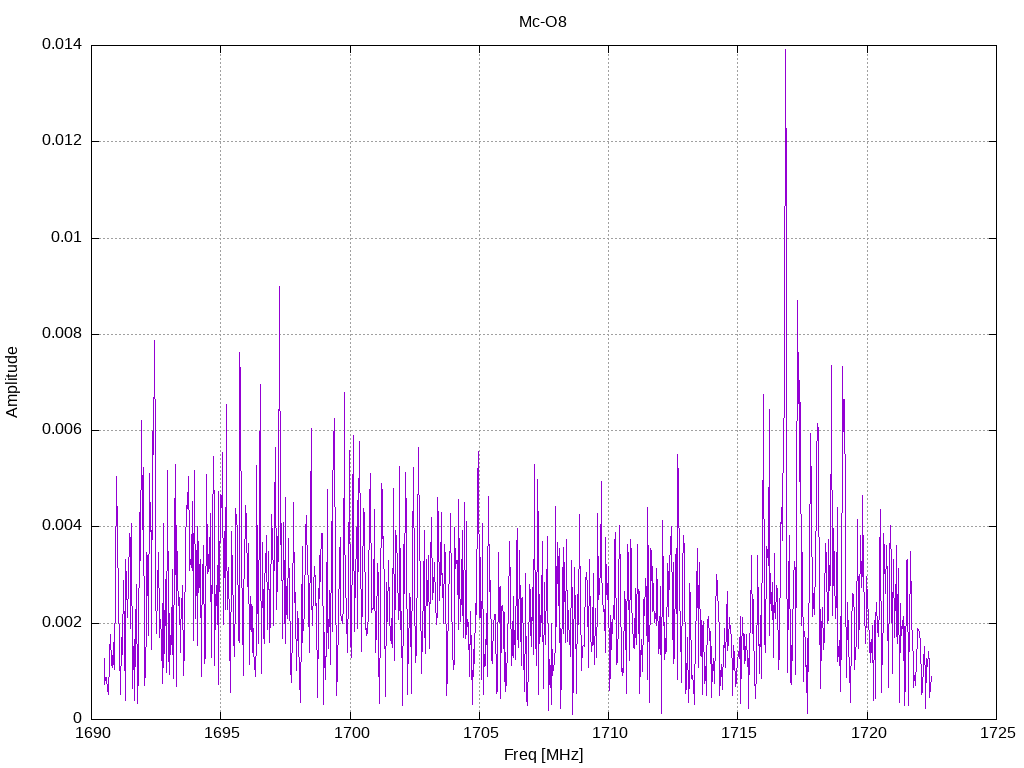The height and width of the screenshot is (768, 1024).
Task: Click the Amplitude y-axis label
Action: (12, 382)
